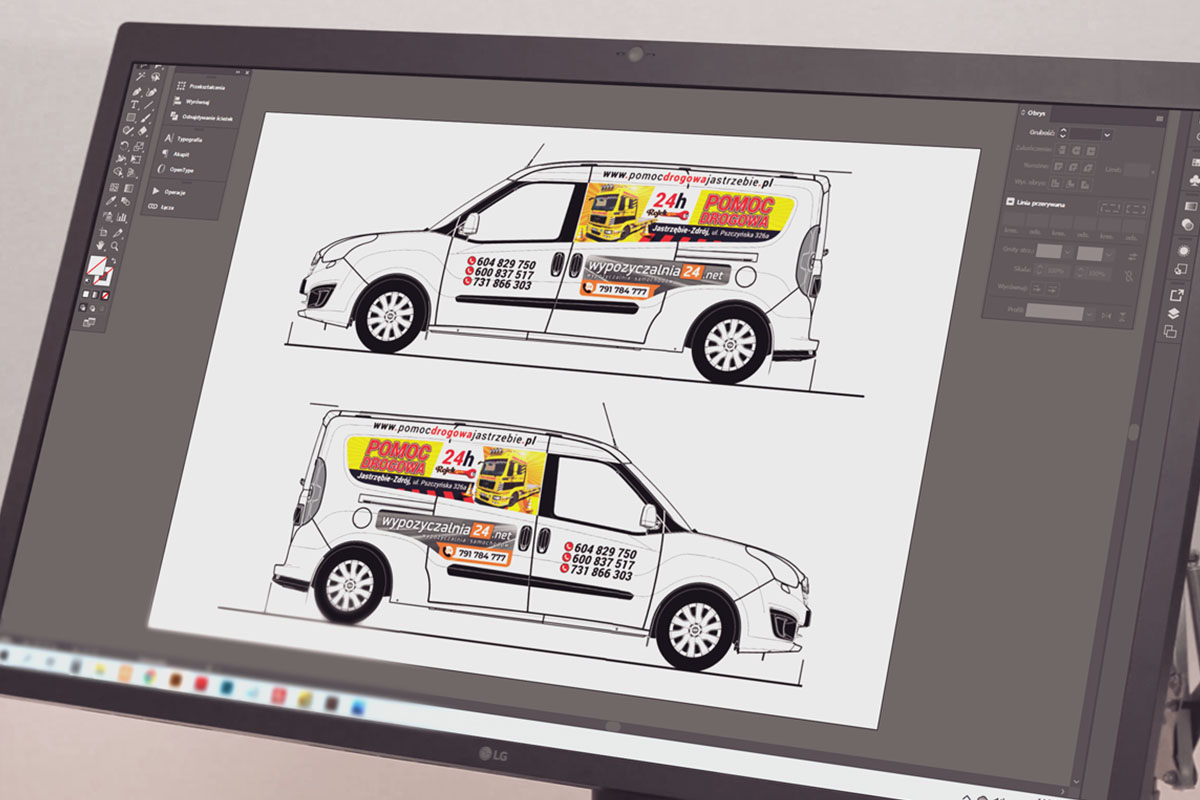
Task: Switch to the Obrys tab
Action: coord(1035,114)
